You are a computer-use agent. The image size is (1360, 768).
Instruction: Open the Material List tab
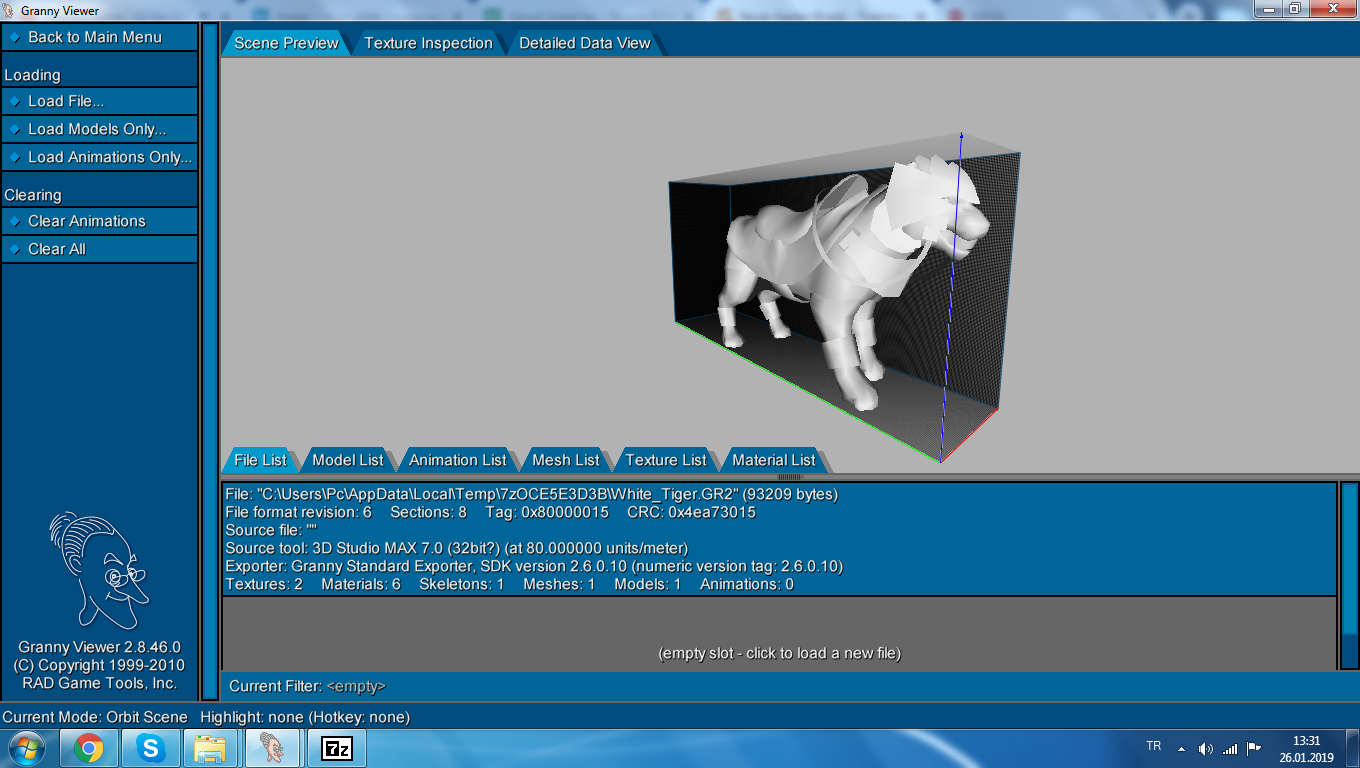pyautogui.click(x=773, y=460)
